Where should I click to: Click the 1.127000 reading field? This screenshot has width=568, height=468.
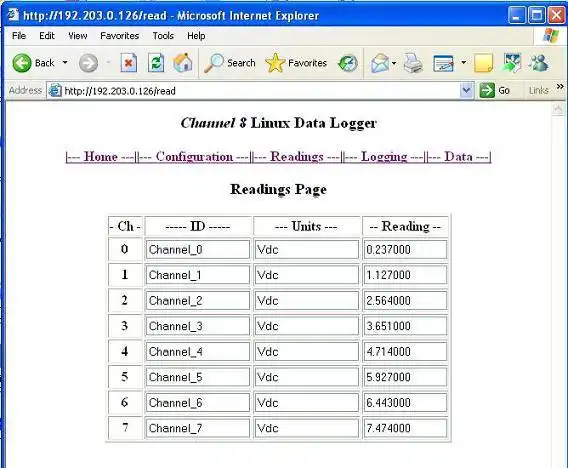405,275
